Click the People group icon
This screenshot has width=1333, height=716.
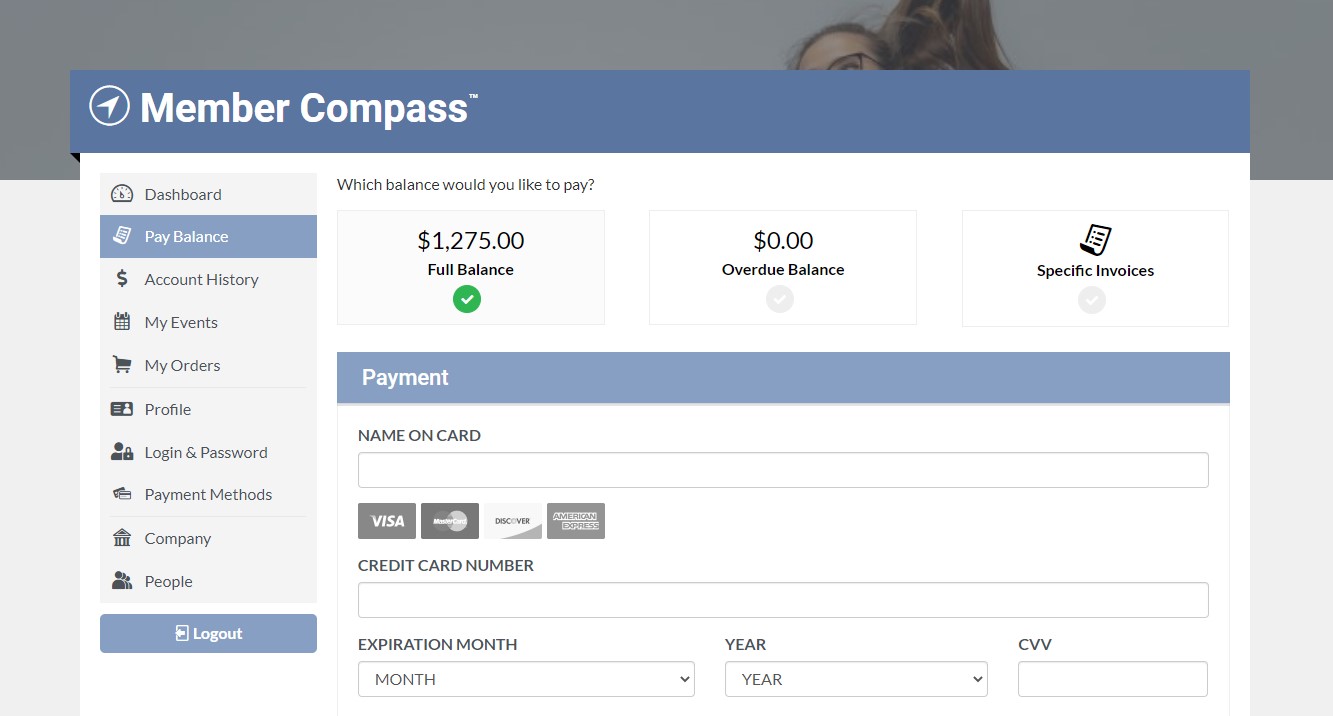pyautogui.click(x=122, y=581)
